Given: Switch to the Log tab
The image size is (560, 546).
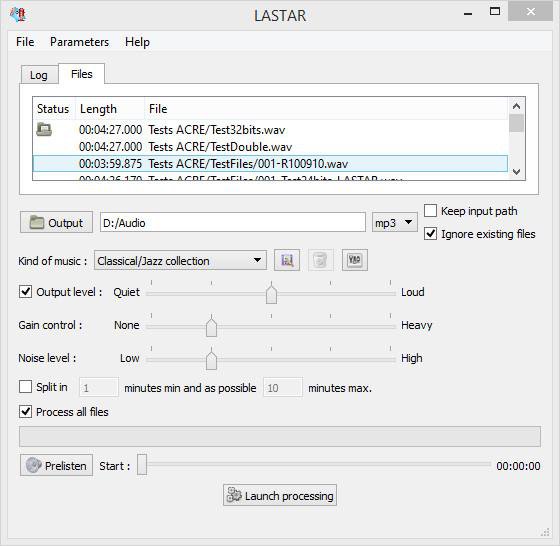Looking at the screenshot, I should click(39, 75).
